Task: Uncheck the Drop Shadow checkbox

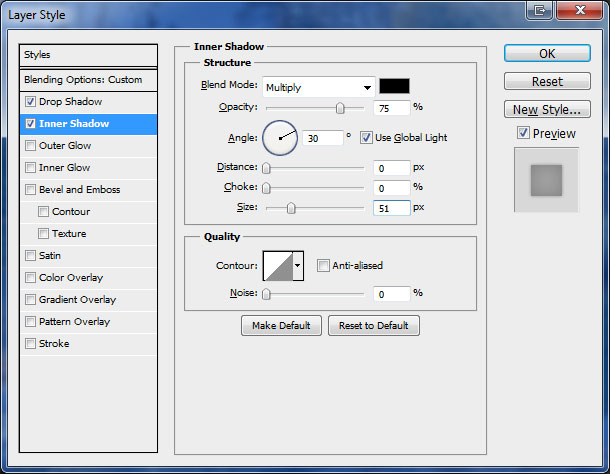Action: [x=31, y=102]
